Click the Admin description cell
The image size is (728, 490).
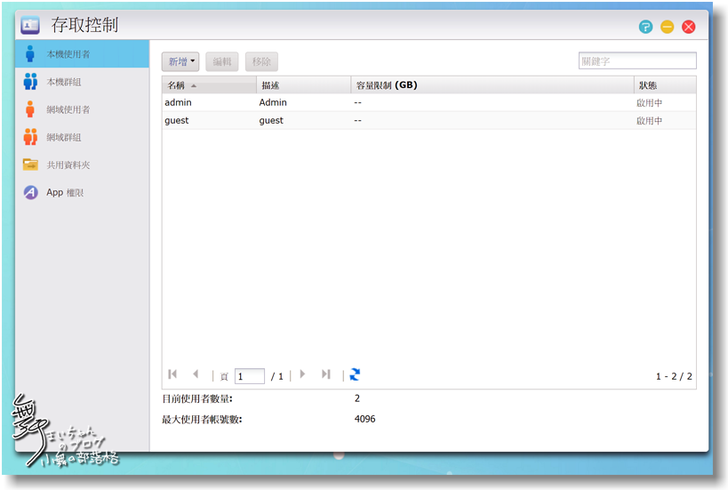click(x=273, y=102)
